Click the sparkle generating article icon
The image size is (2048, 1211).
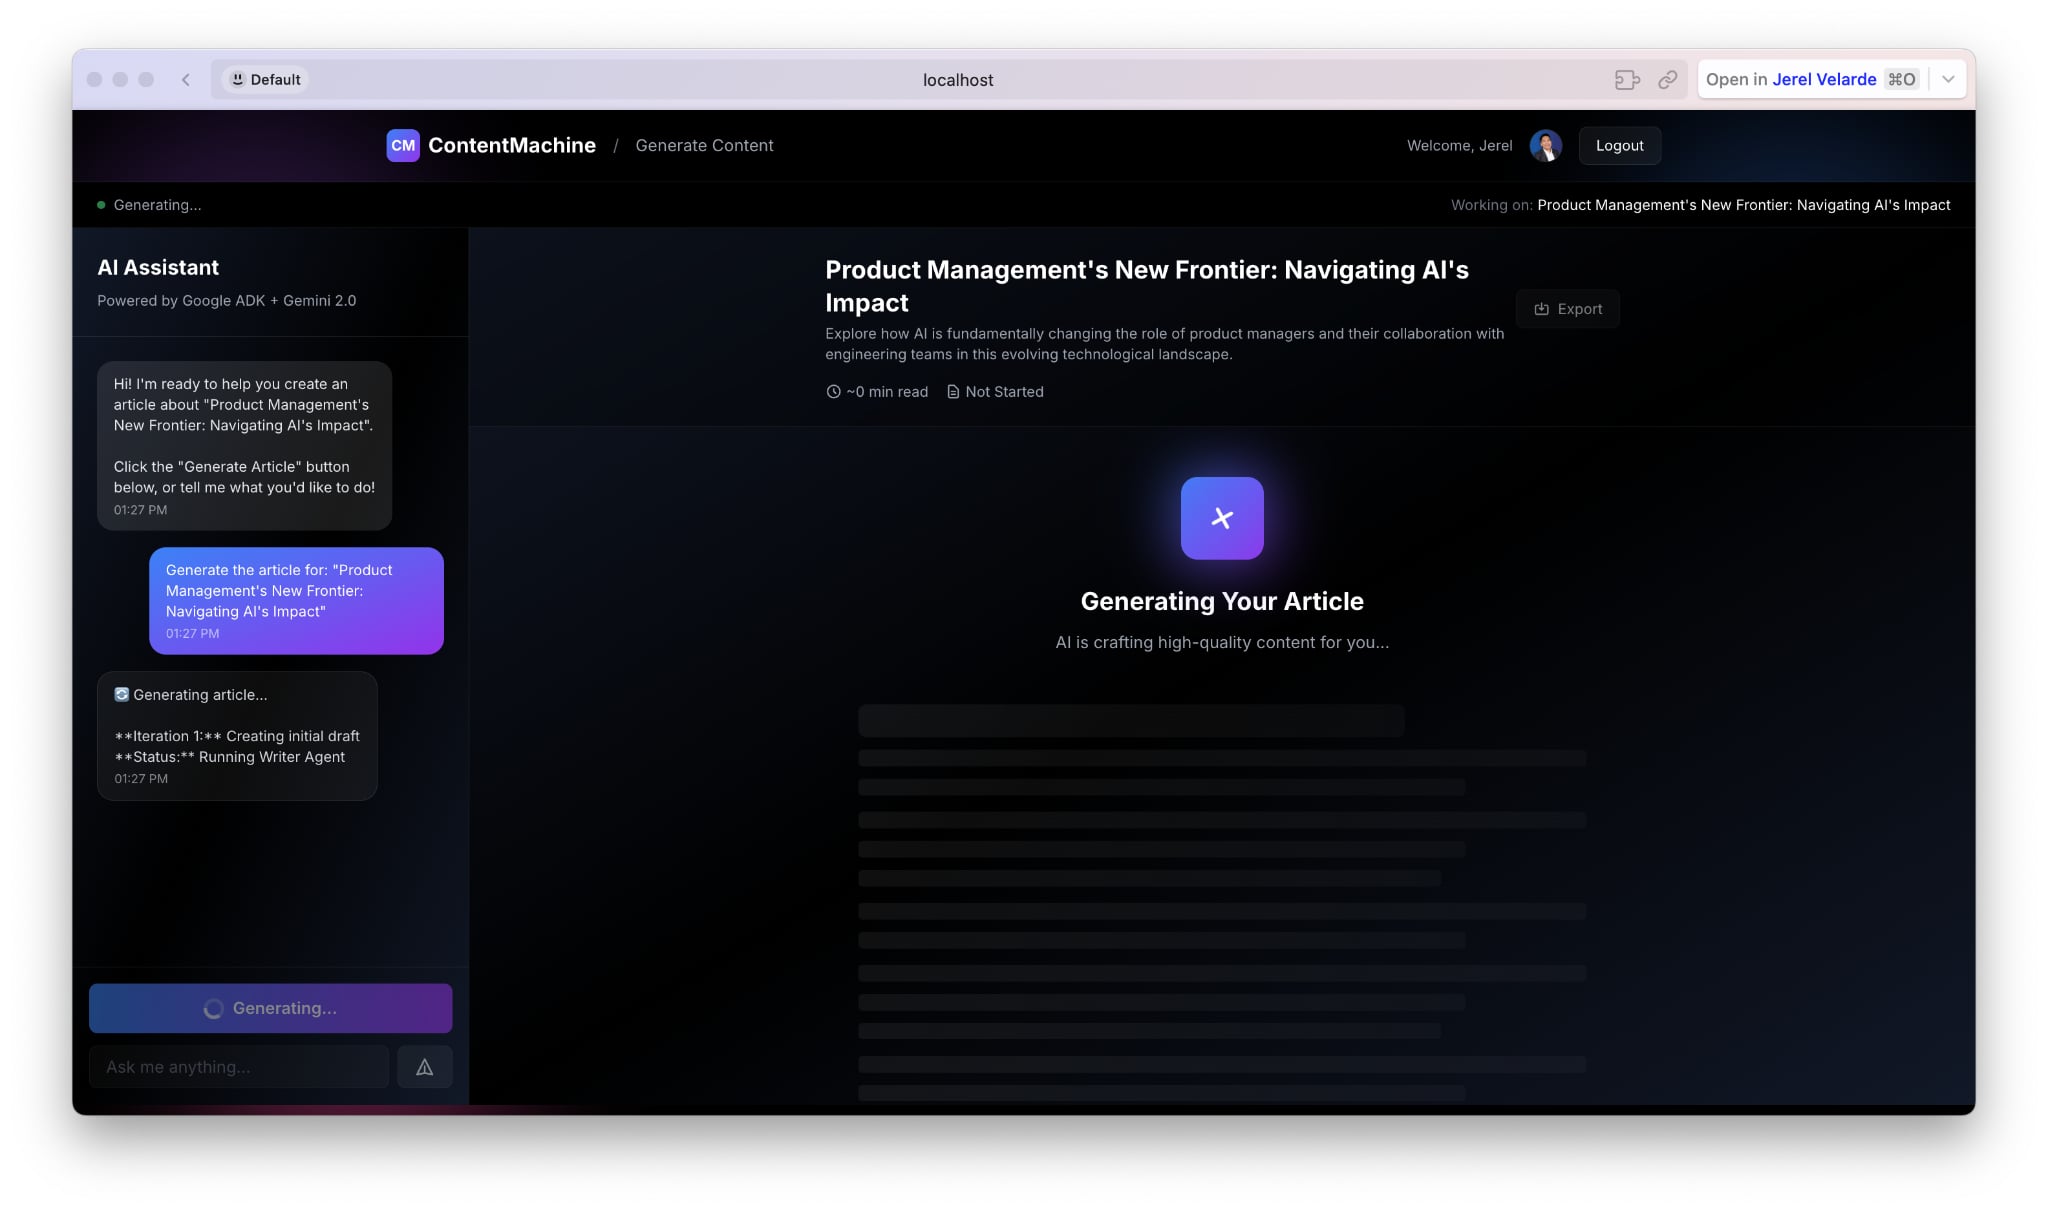(1221, 518)
